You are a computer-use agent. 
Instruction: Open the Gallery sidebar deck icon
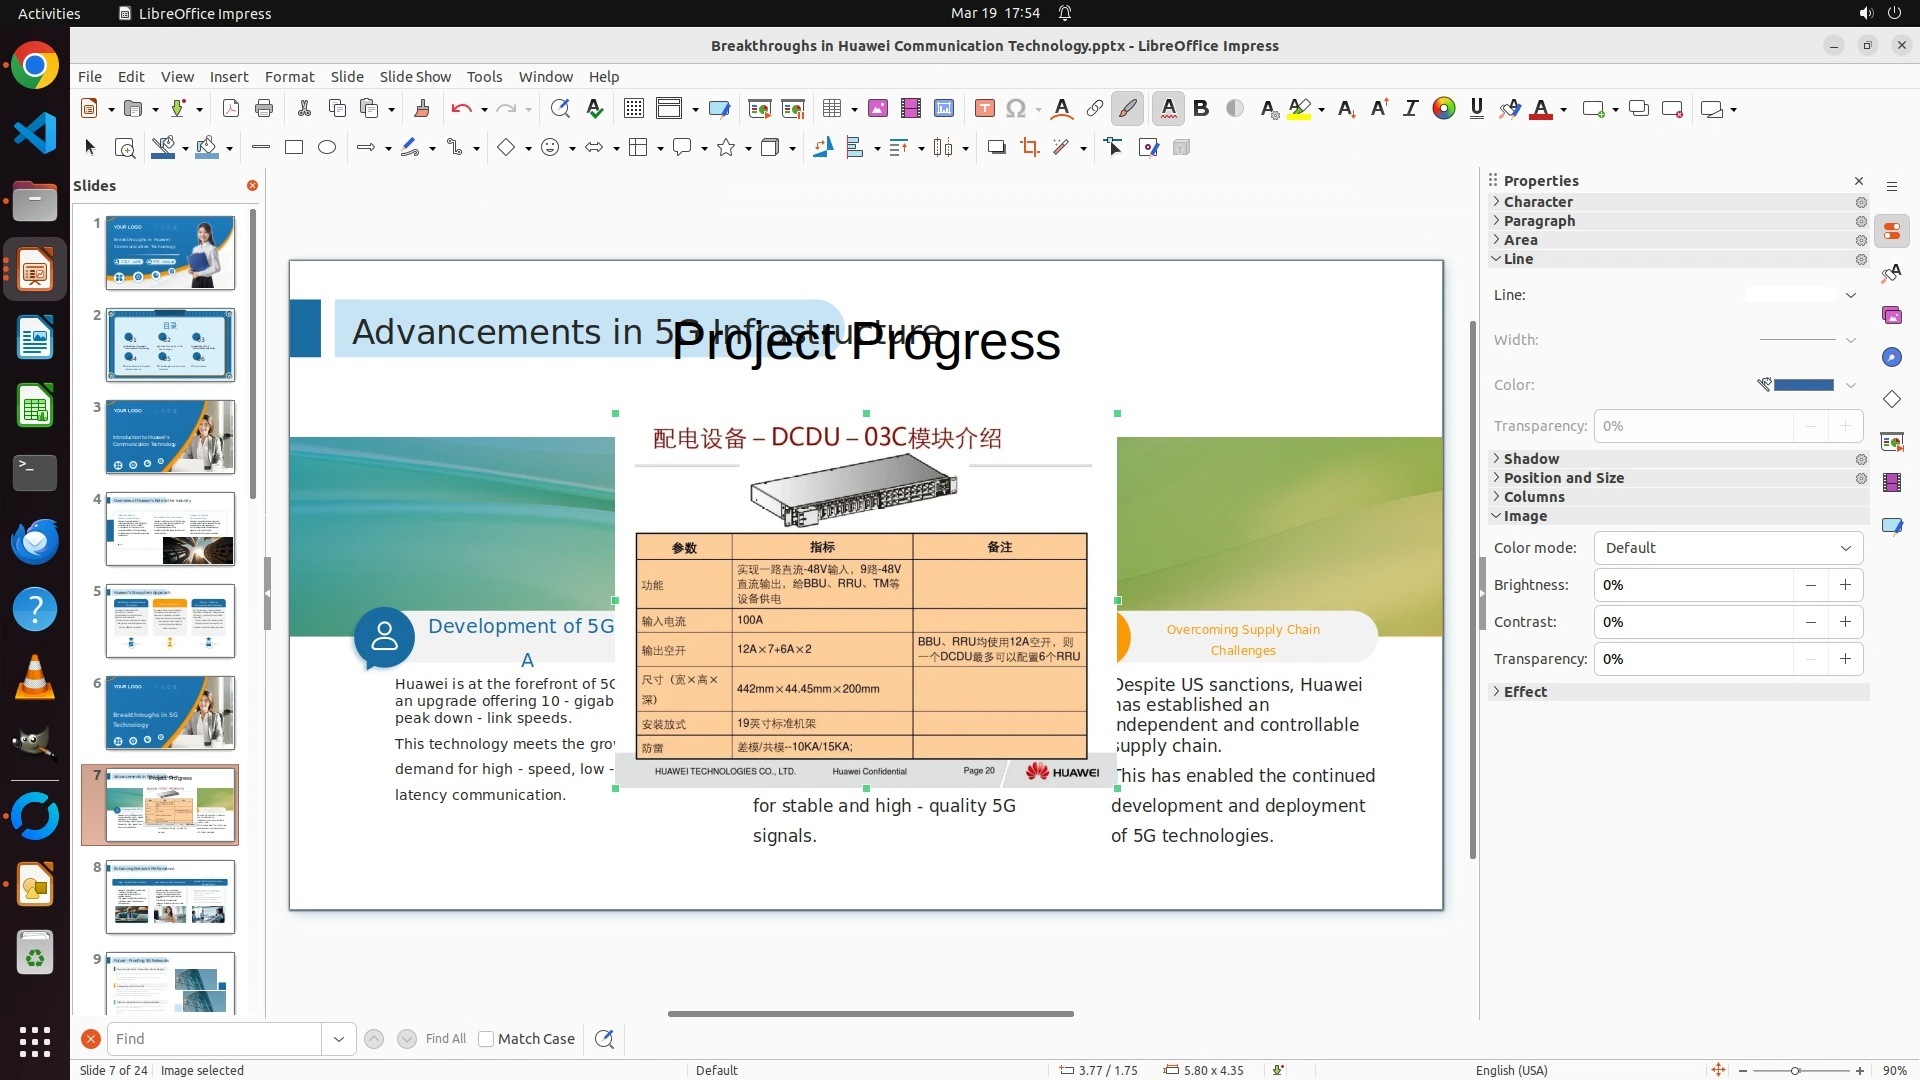(x=1892, y=315)
